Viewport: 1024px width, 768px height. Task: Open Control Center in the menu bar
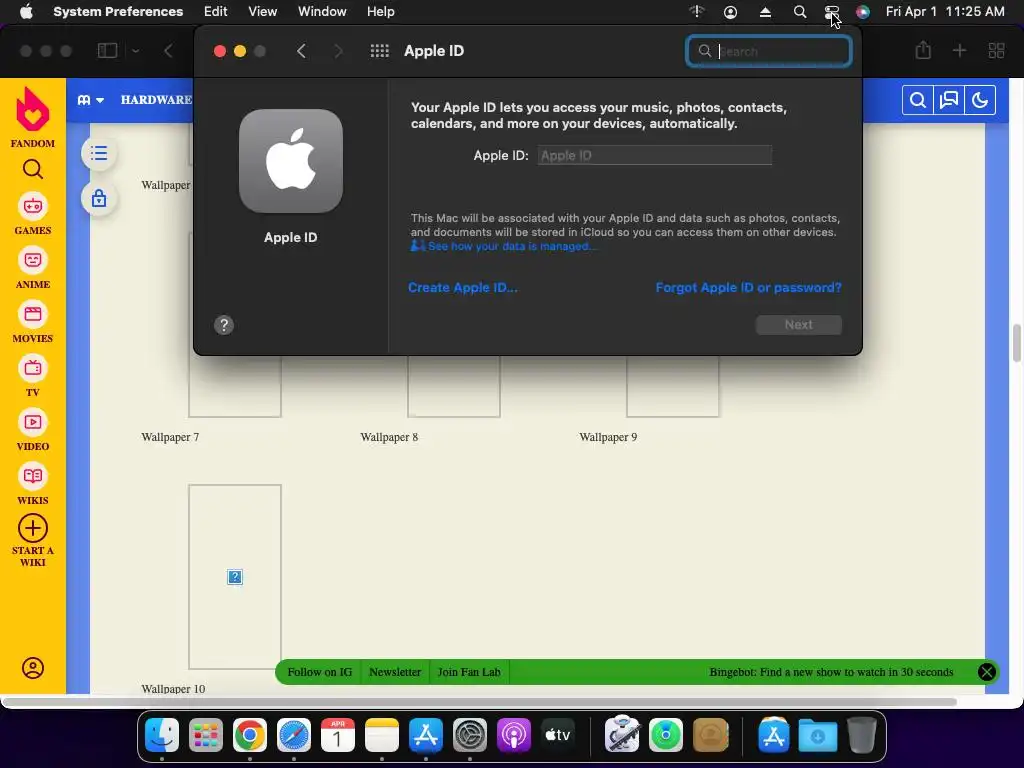831,12
